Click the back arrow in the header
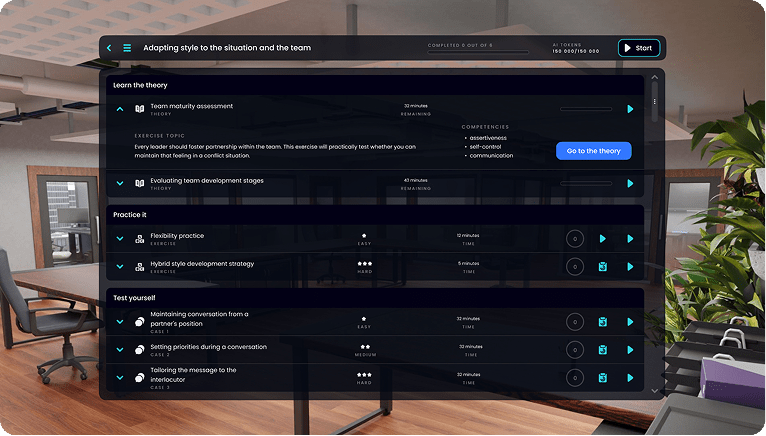 tap(109, 48)
